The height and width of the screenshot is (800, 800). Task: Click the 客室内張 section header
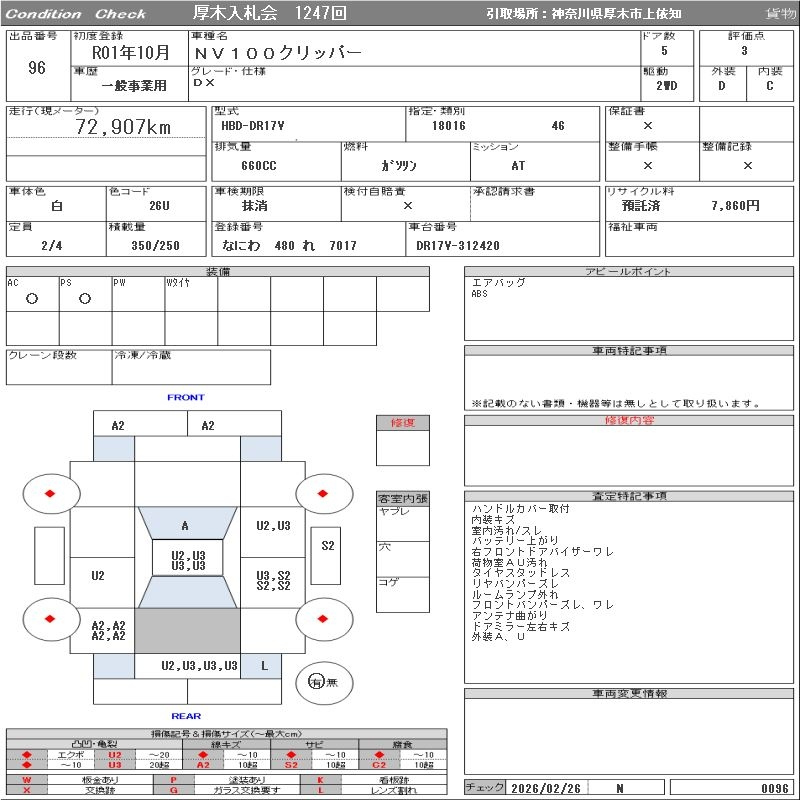tap(403, 498)
